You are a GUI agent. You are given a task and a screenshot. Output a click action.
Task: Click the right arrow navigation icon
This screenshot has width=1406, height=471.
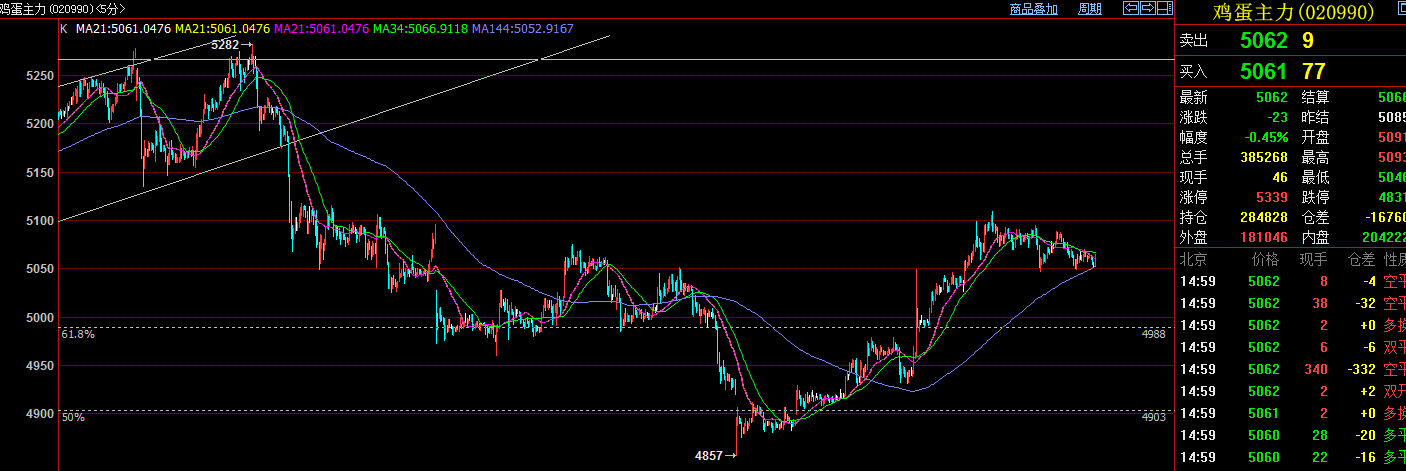click(x=1148, y=9)
